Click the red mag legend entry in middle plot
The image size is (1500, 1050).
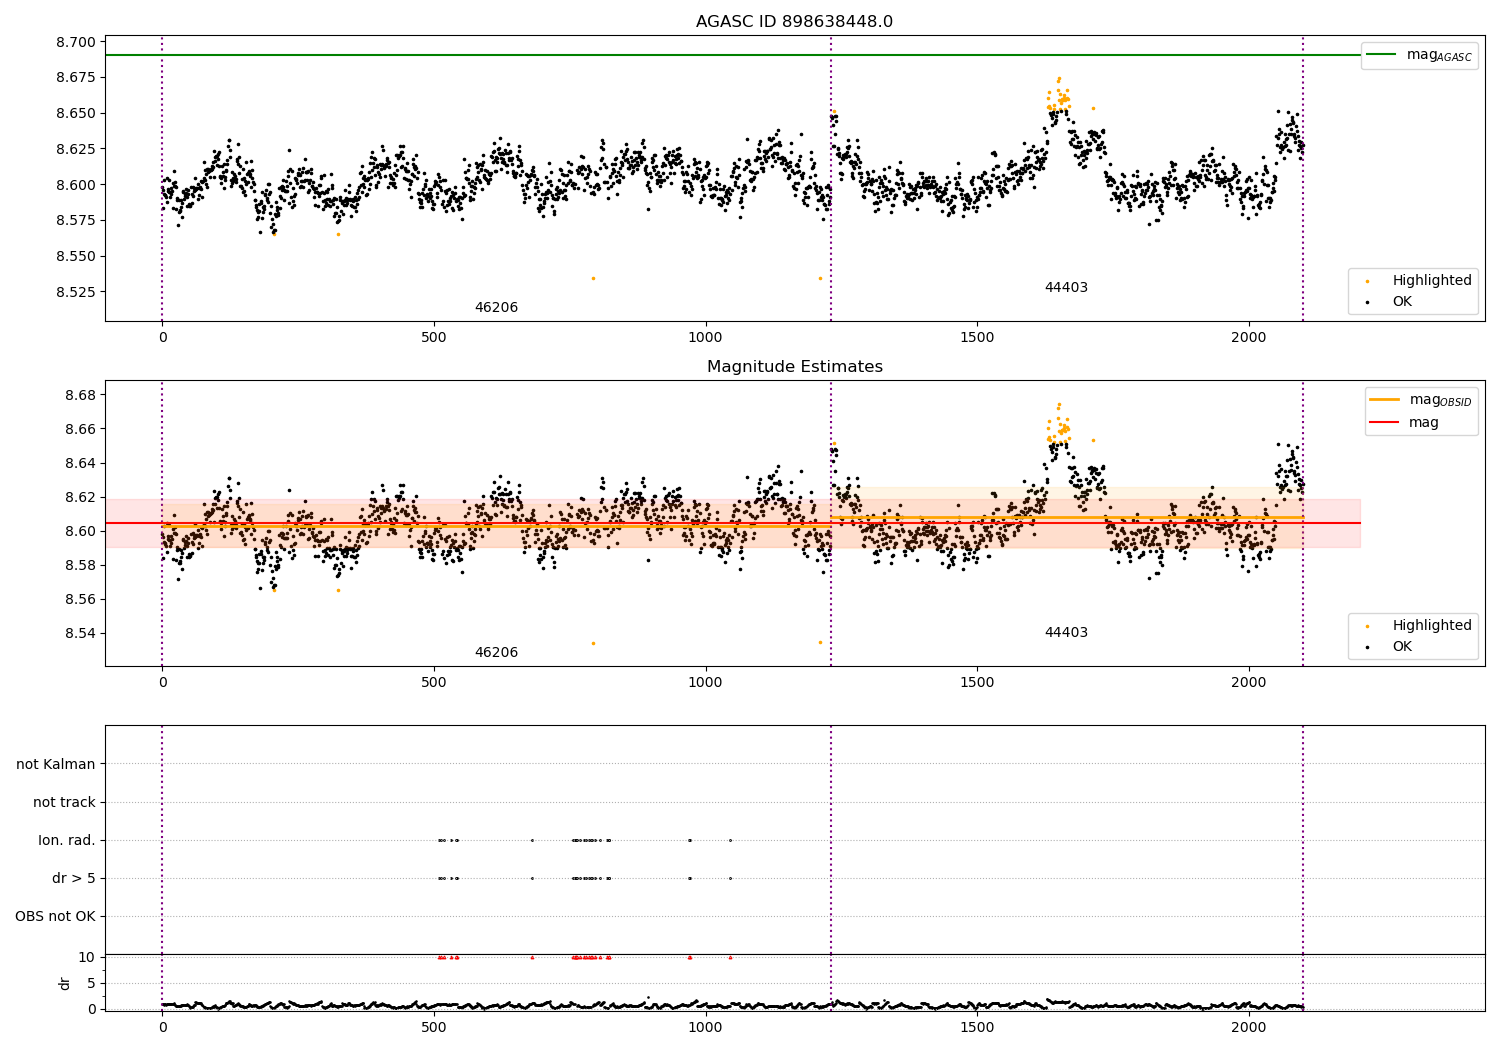pos(1404,423)
